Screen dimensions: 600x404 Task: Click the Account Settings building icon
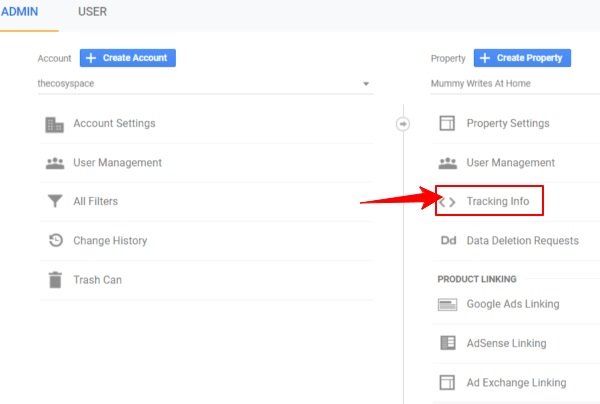[x=54, y=124]
